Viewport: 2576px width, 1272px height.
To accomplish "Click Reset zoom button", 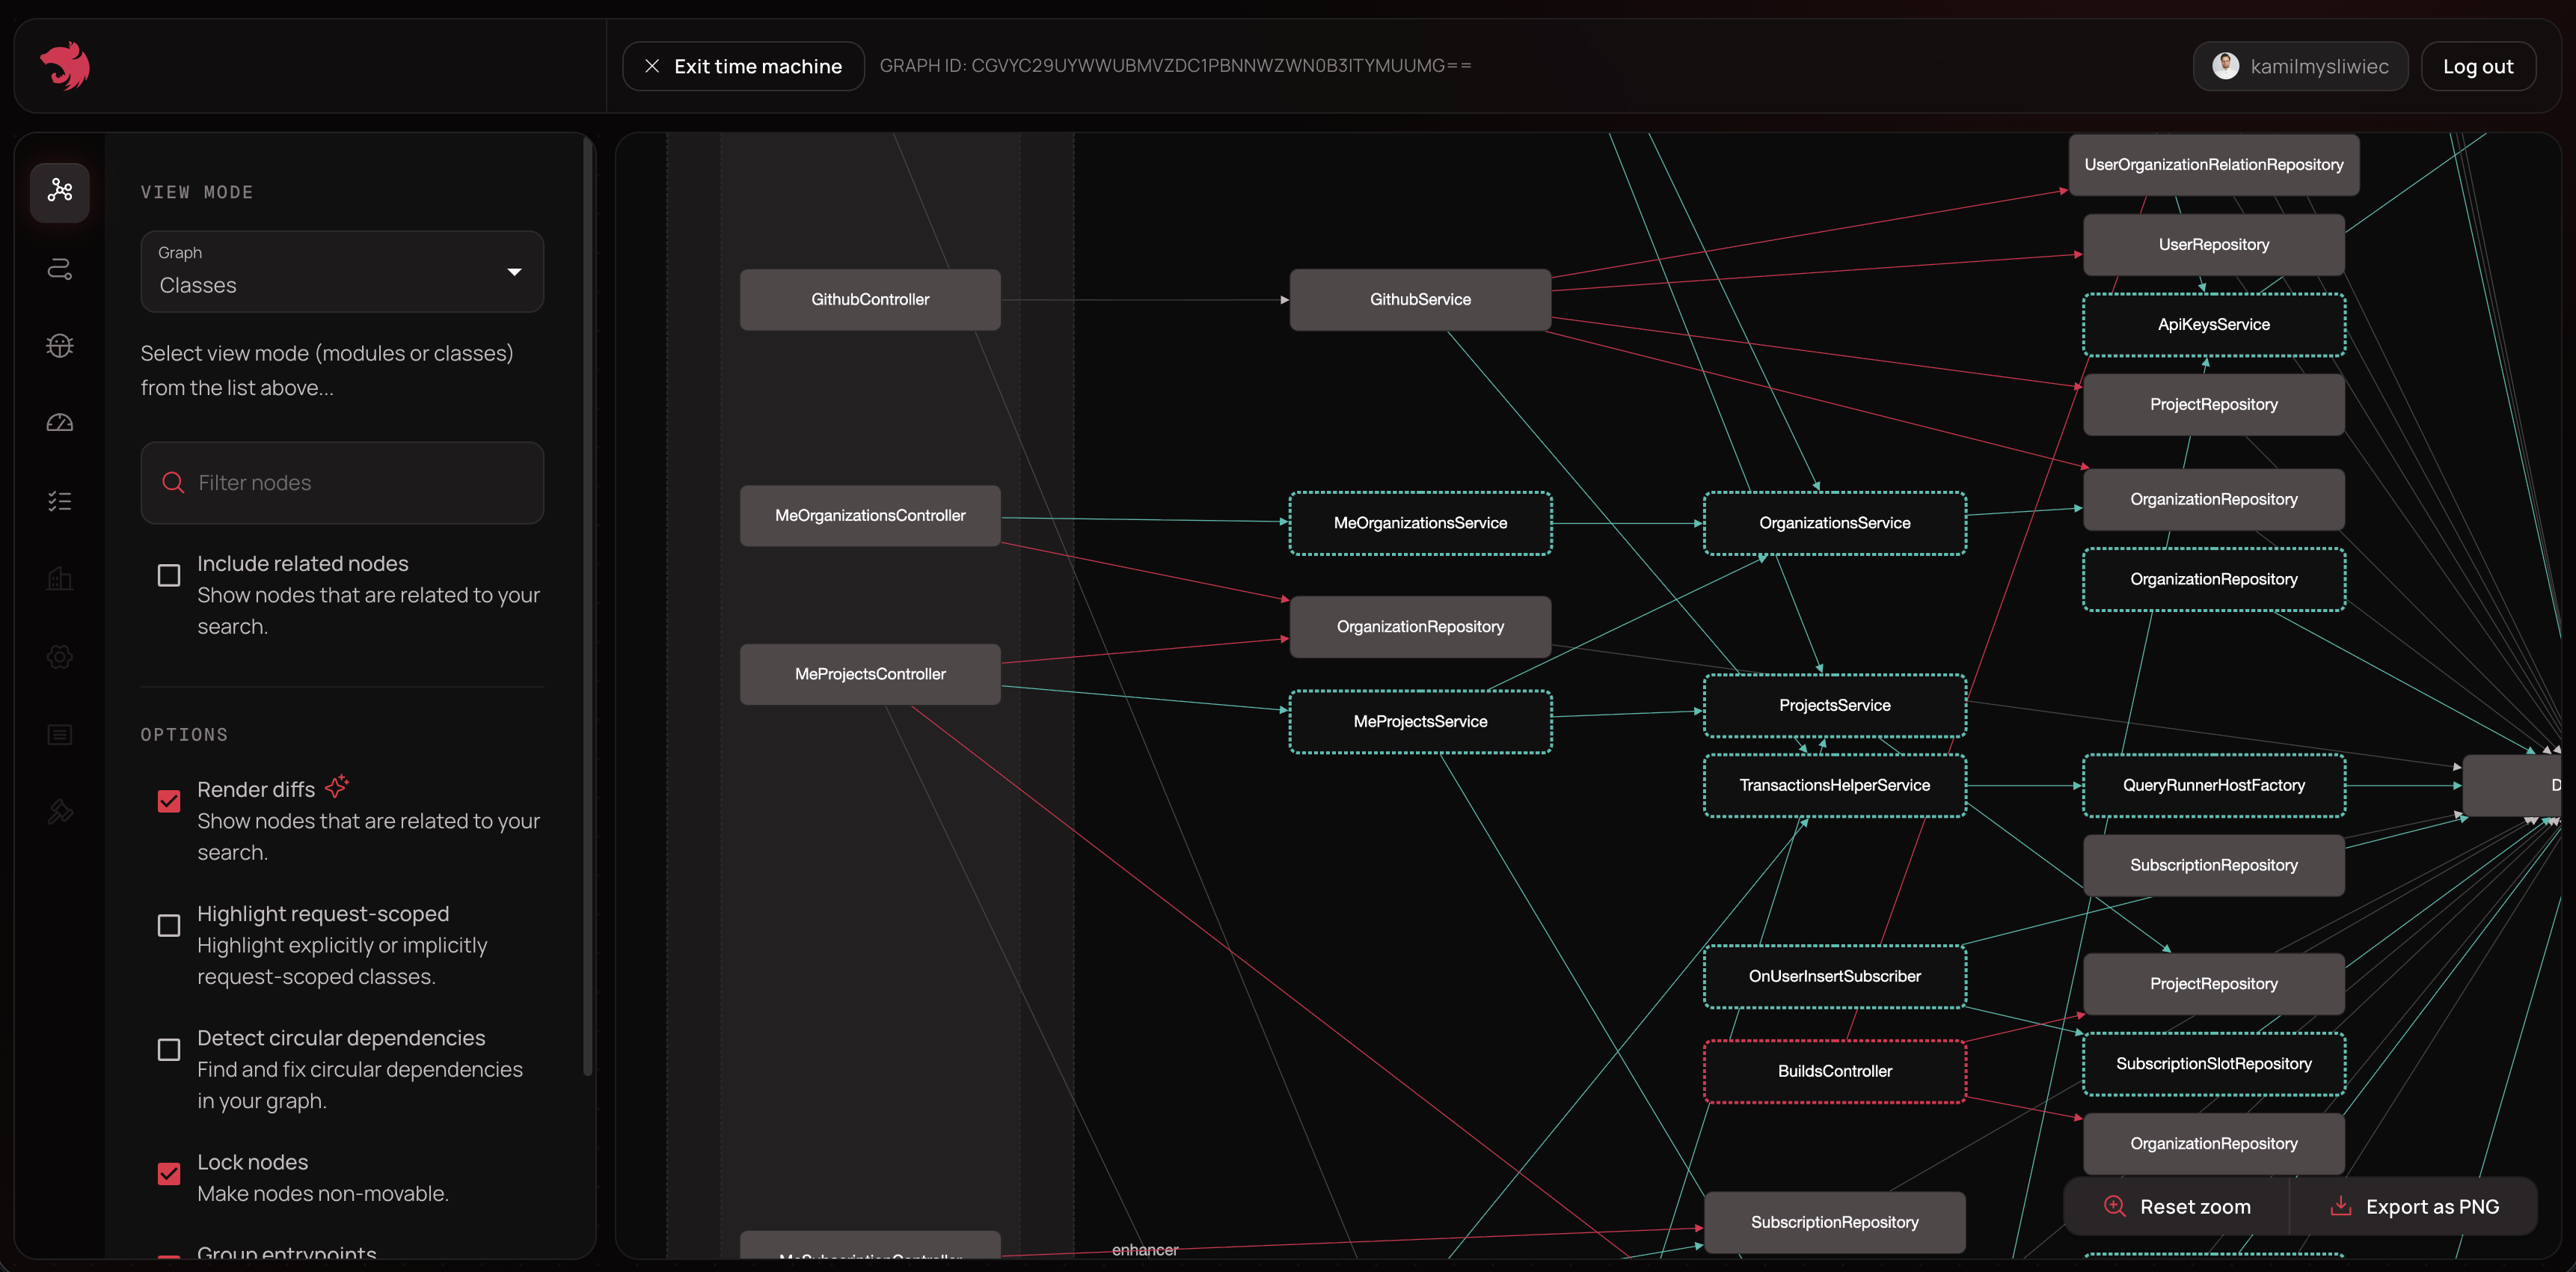I will (2177, 1206).
